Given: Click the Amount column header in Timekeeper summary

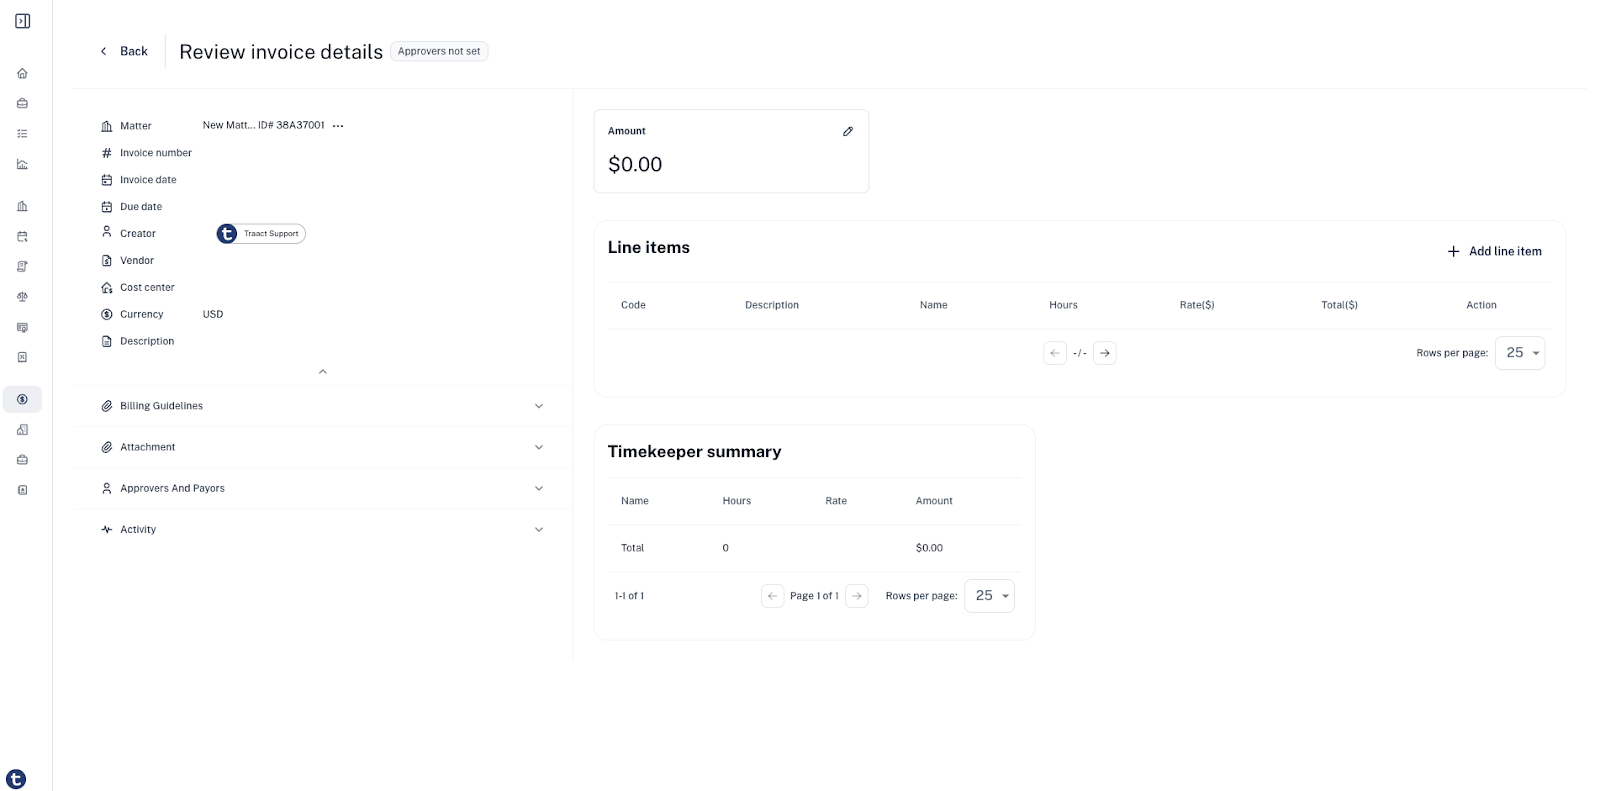Looking at the screenshot, I should (934, 501).
